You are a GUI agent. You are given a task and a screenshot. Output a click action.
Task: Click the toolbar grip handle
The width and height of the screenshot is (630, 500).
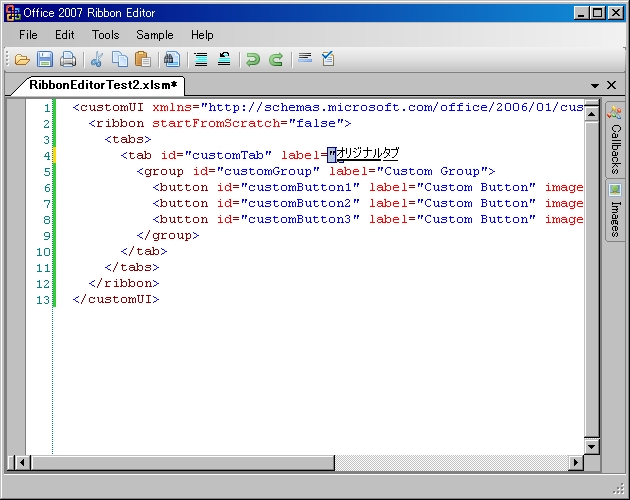8,60
